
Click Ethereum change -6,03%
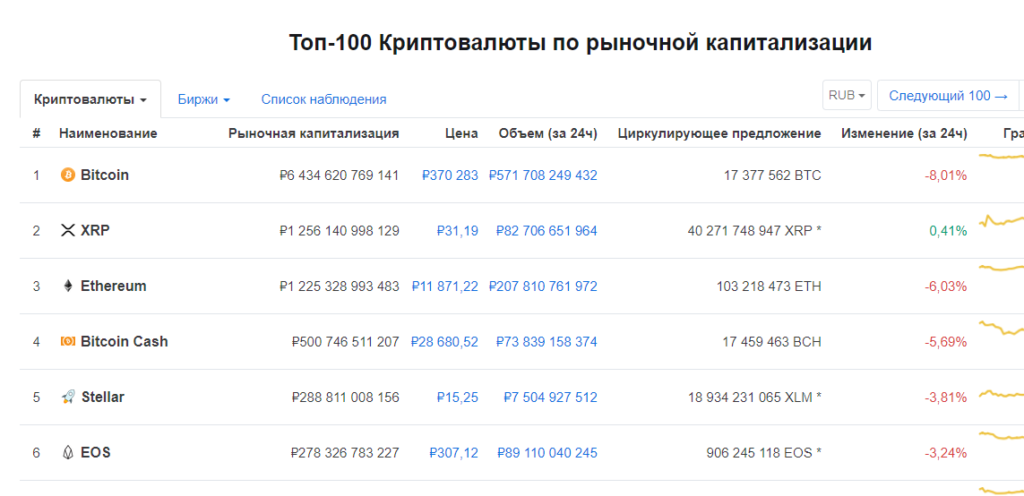click(x=946, y=287)
